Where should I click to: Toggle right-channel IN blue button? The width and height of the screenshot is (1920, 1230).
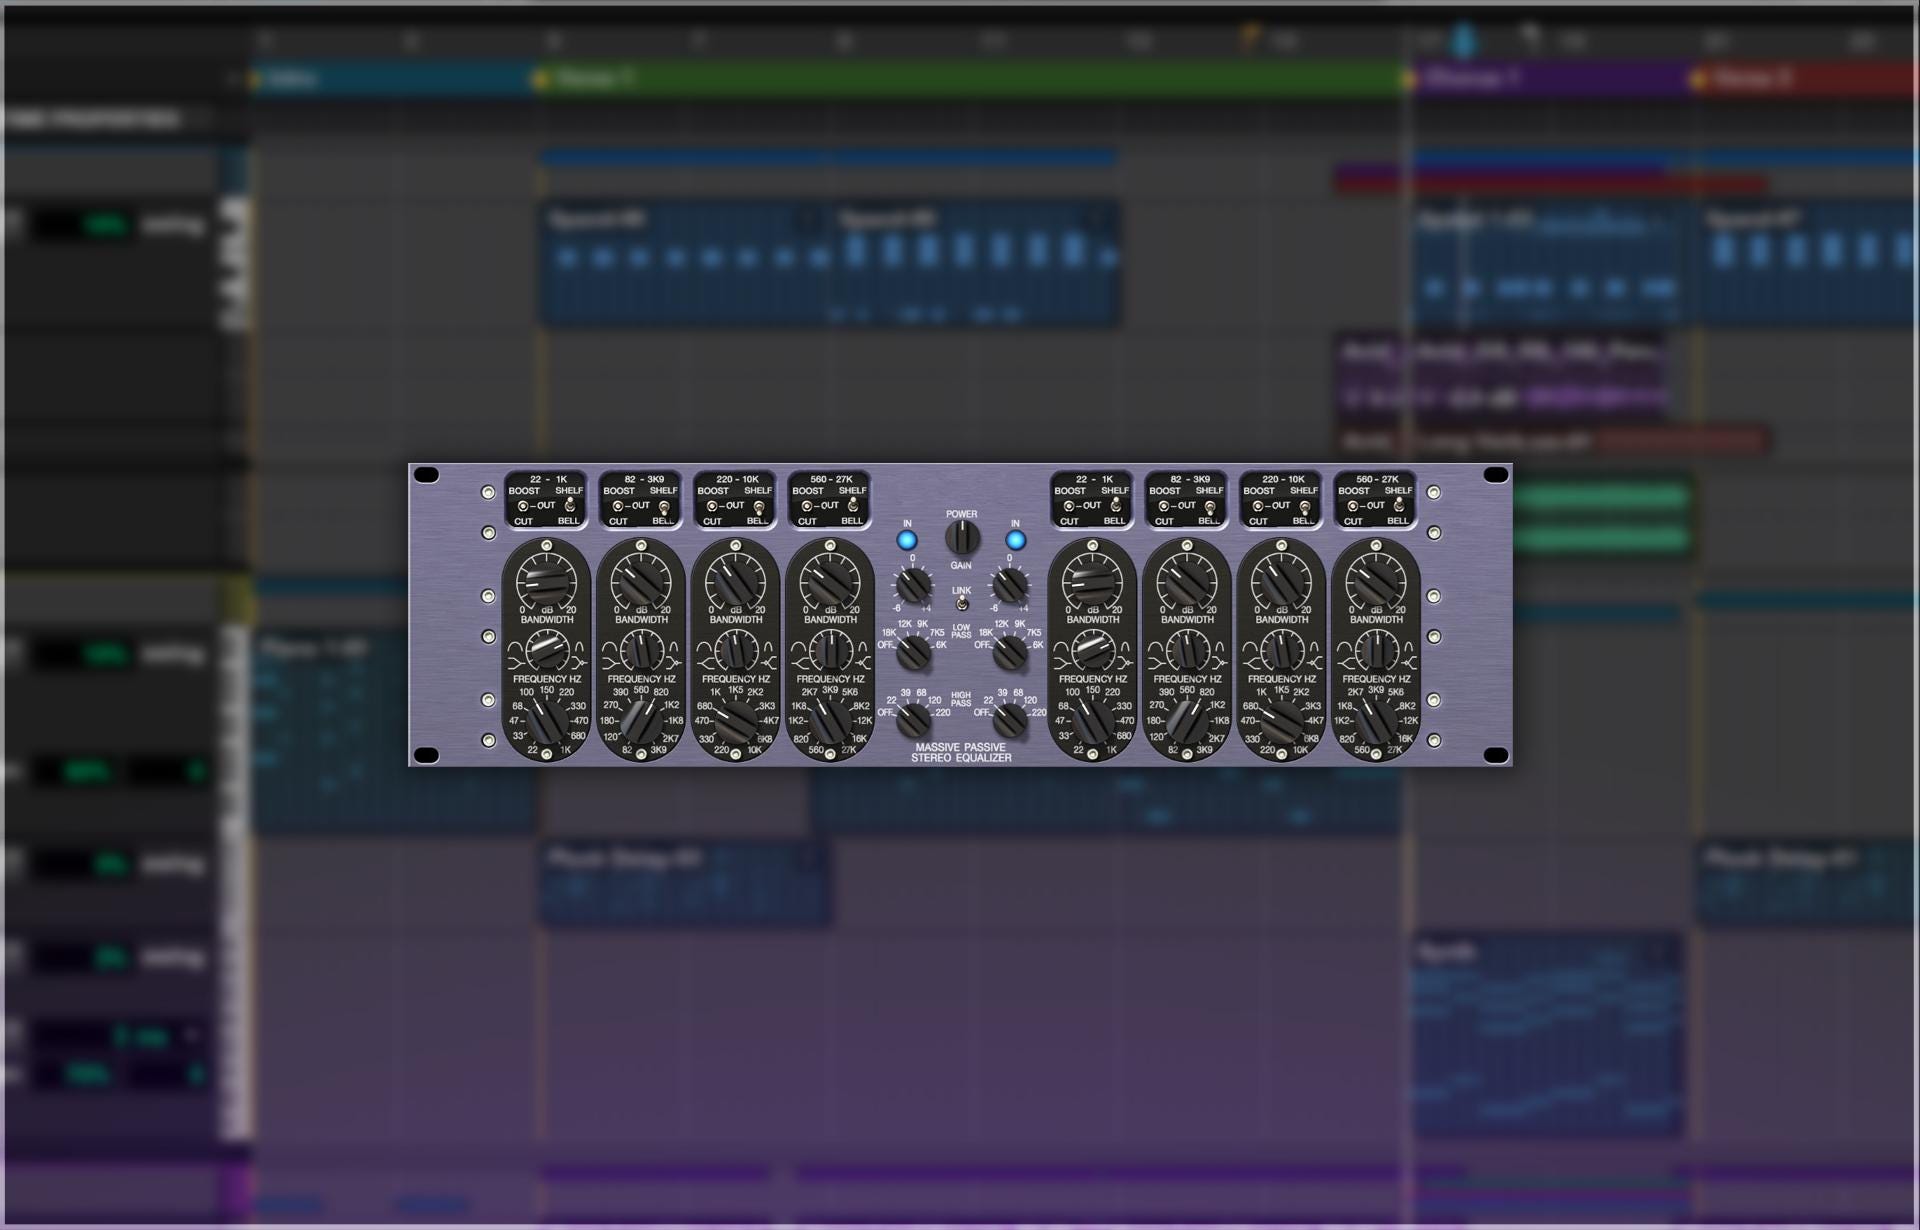tap(1015, 541)
